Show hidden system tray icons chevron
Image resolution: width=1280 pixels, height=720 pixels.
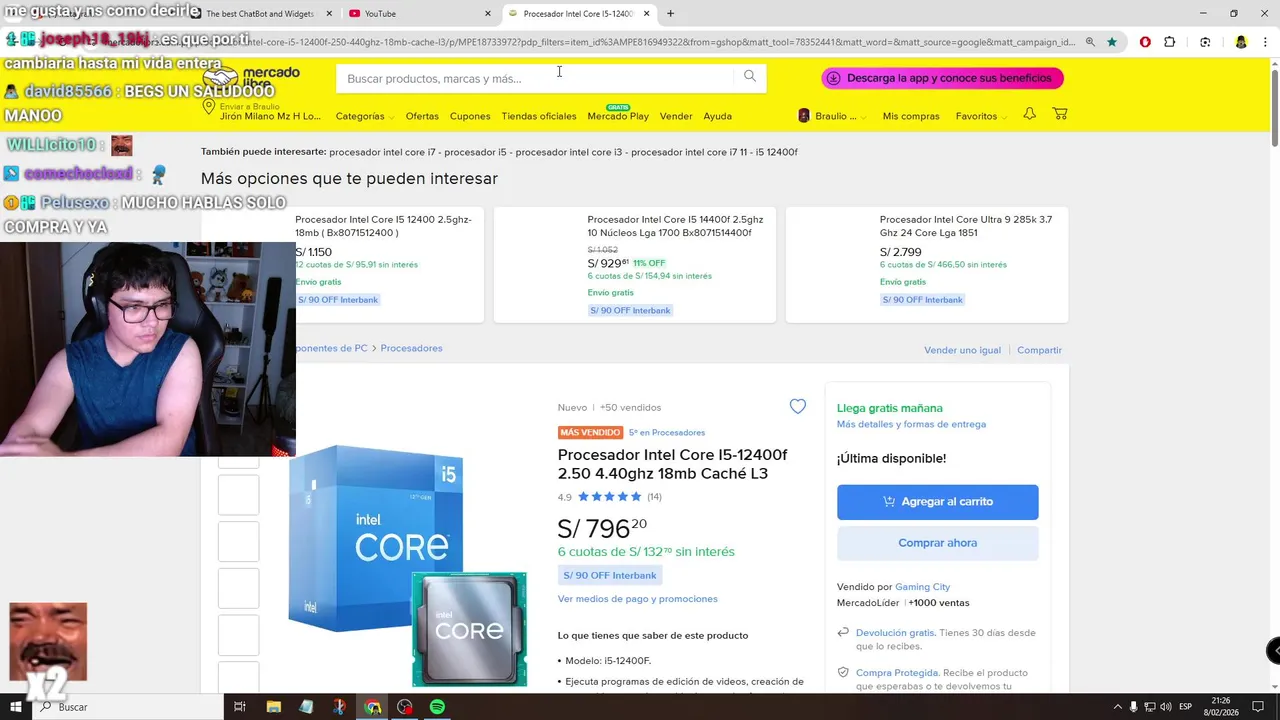(1118, 707)
